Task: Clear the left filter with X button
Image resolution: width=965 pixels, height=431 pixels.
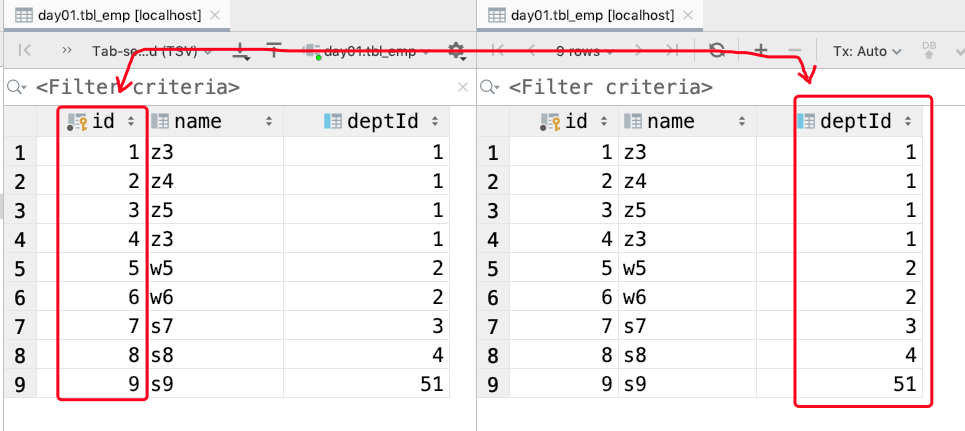Action: (x=462, y=87)
